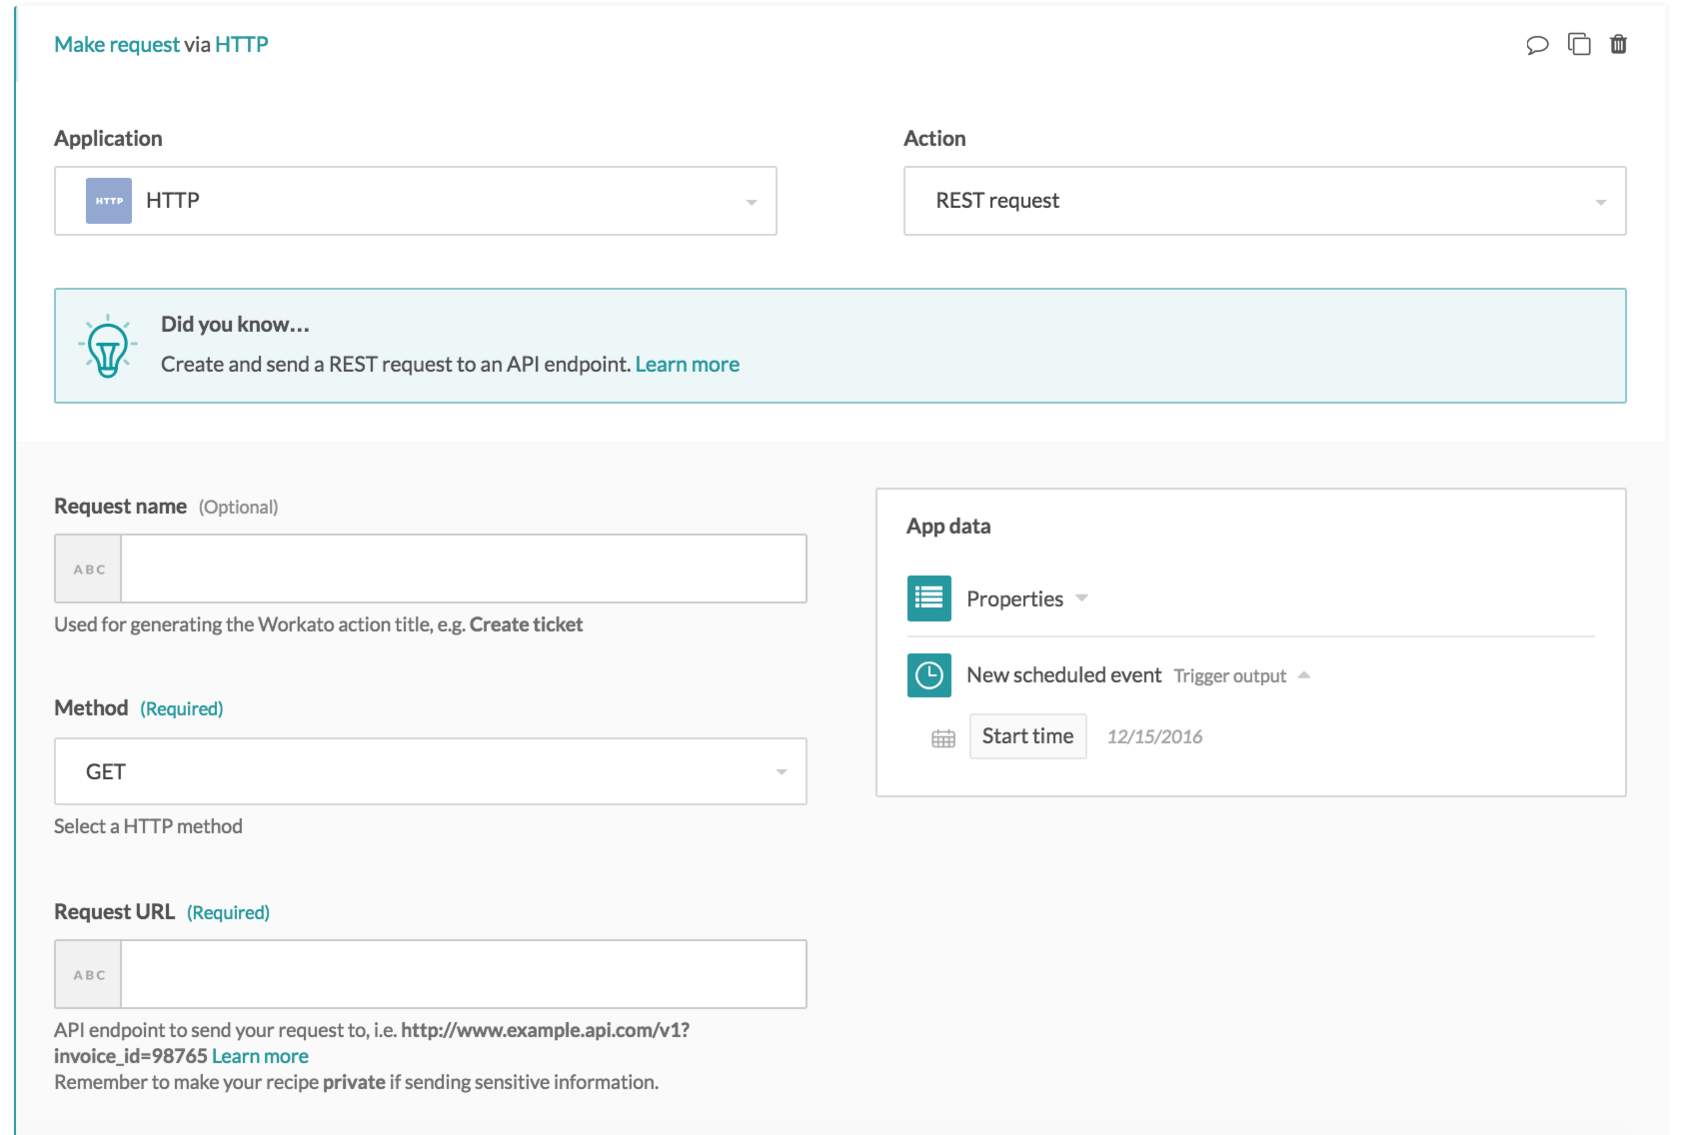
Task: Select the Start time data pill
Action: tap(1027, 736)
